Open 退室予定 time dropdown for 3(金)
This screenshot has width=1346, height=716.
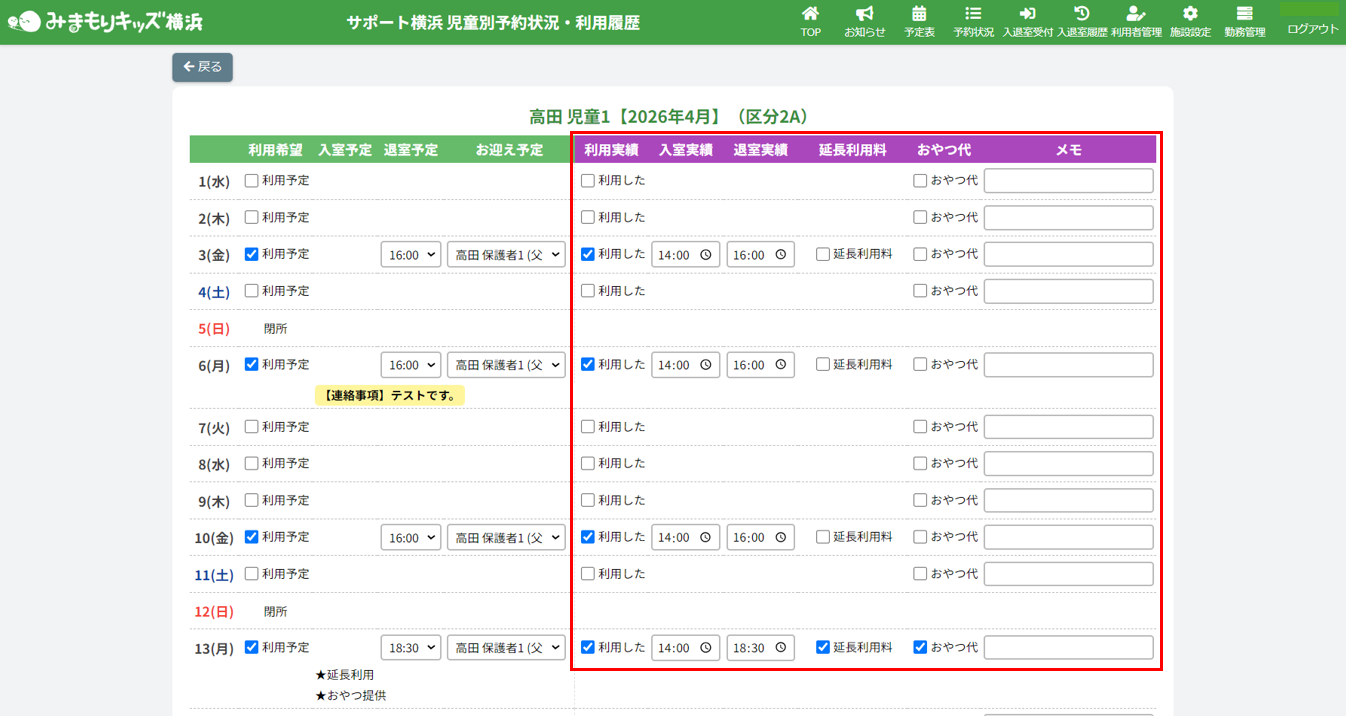410,255
